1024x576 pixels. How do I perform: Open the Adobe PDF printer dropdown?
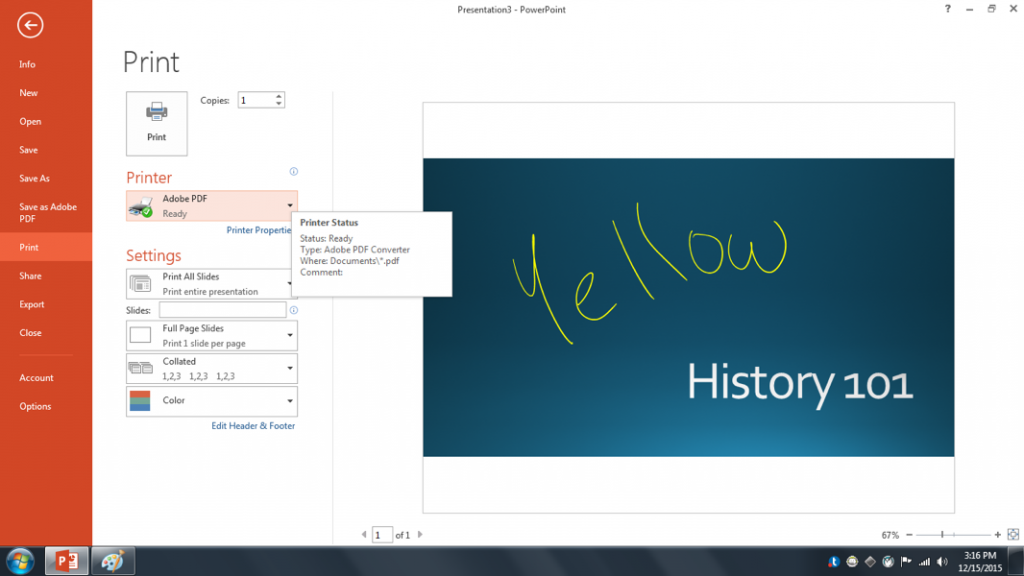[212, 206]
